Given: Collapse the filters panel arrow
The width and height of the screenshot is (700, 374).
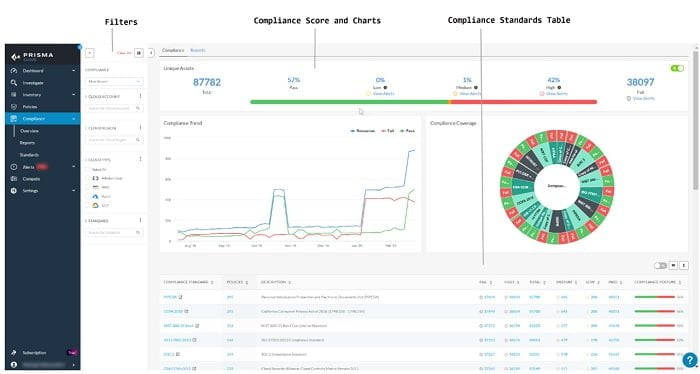Looking at the screenshot, I should [x=151, y=53].
